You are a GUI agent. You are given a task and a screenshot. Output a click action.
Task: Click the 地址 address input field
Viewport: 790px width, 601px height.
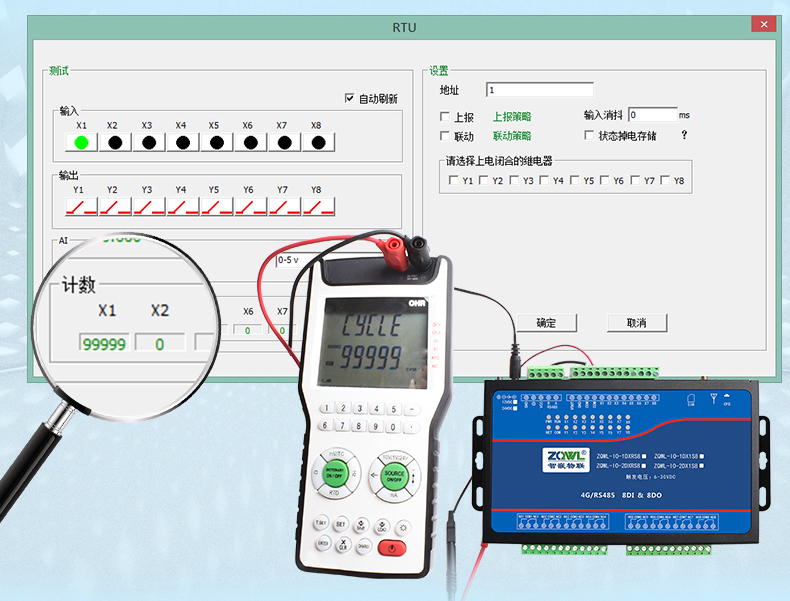(x=539, y=90)
